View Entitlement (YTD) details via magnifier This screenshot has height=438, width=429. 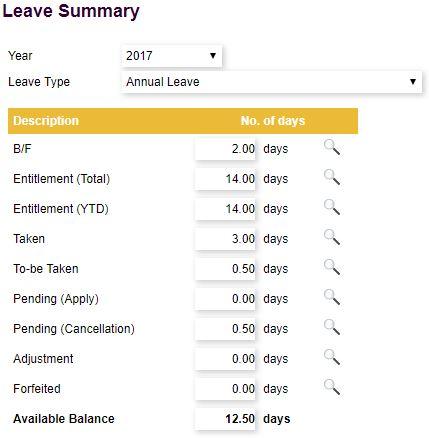click(x=332, y=207)
